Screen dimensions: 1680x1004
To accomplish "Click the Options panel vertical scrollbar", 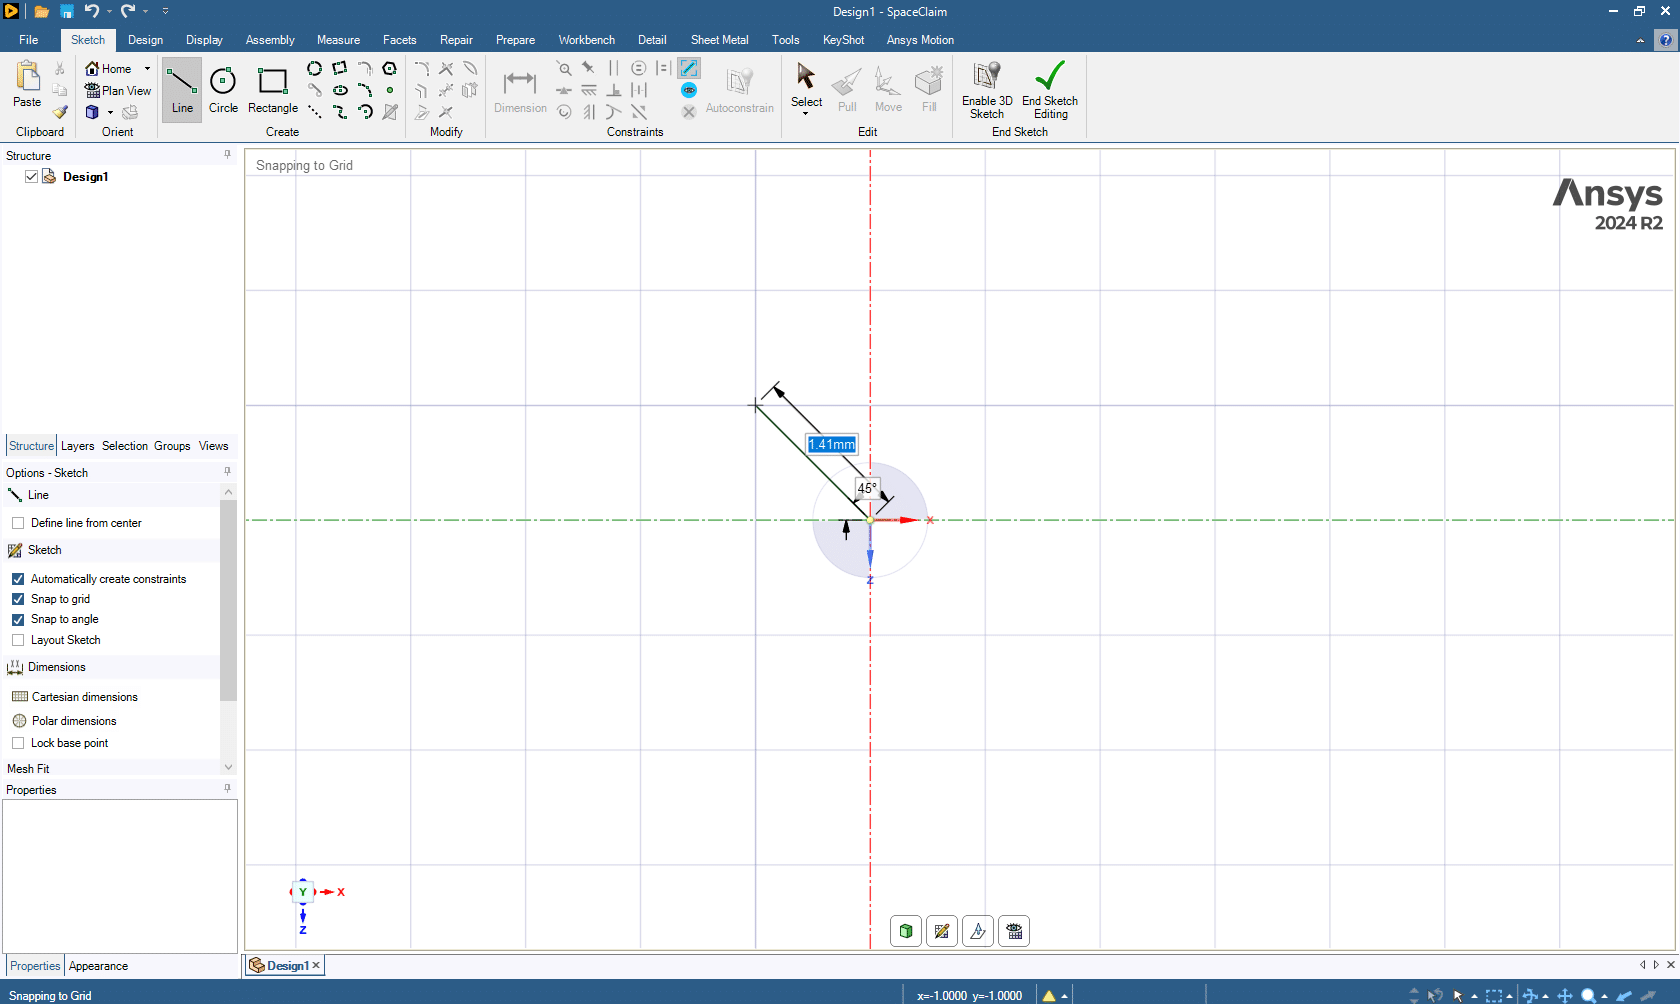I will pos(228,600).
